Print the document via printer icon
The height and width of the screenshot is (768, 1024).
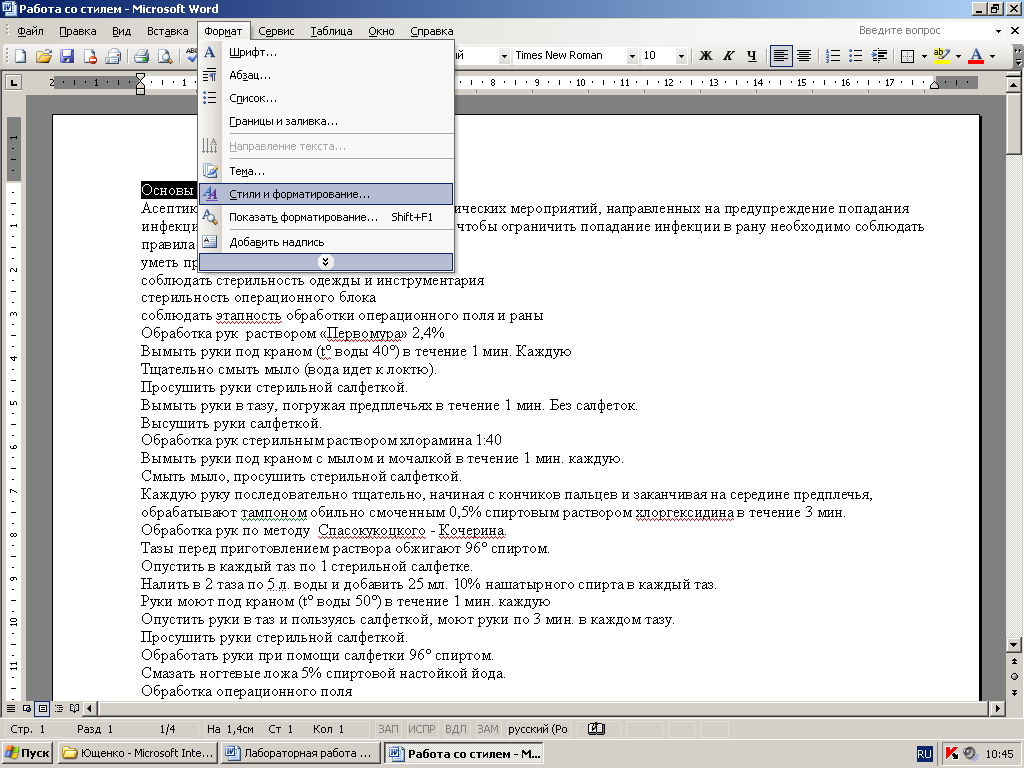(141, 56)
